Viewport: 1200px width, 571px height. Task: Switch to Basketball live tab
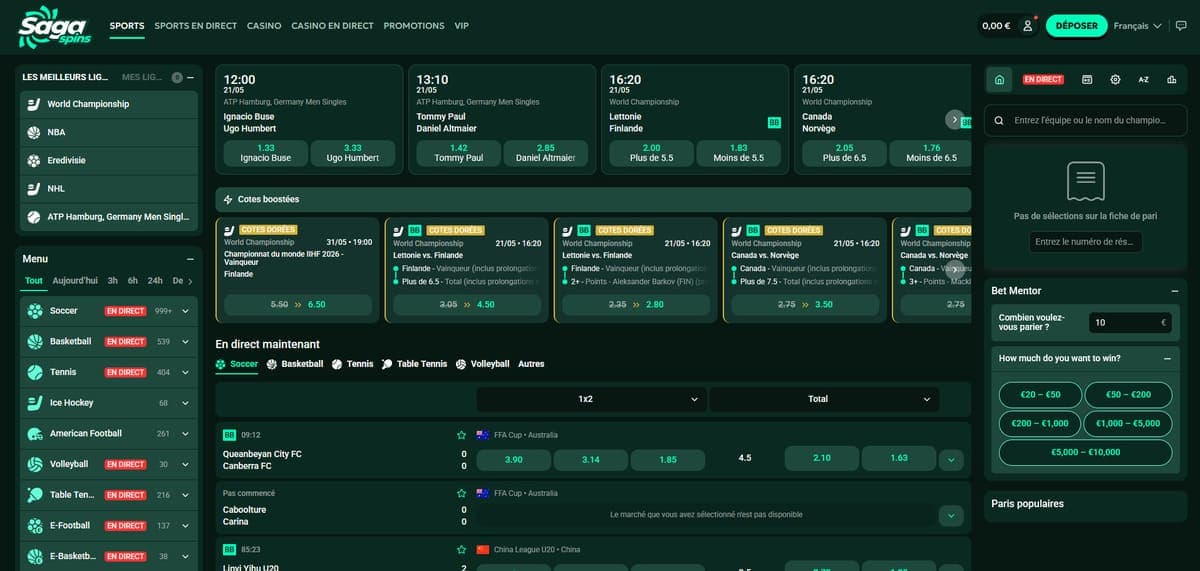pyautogui.click(x=295, y=364)
